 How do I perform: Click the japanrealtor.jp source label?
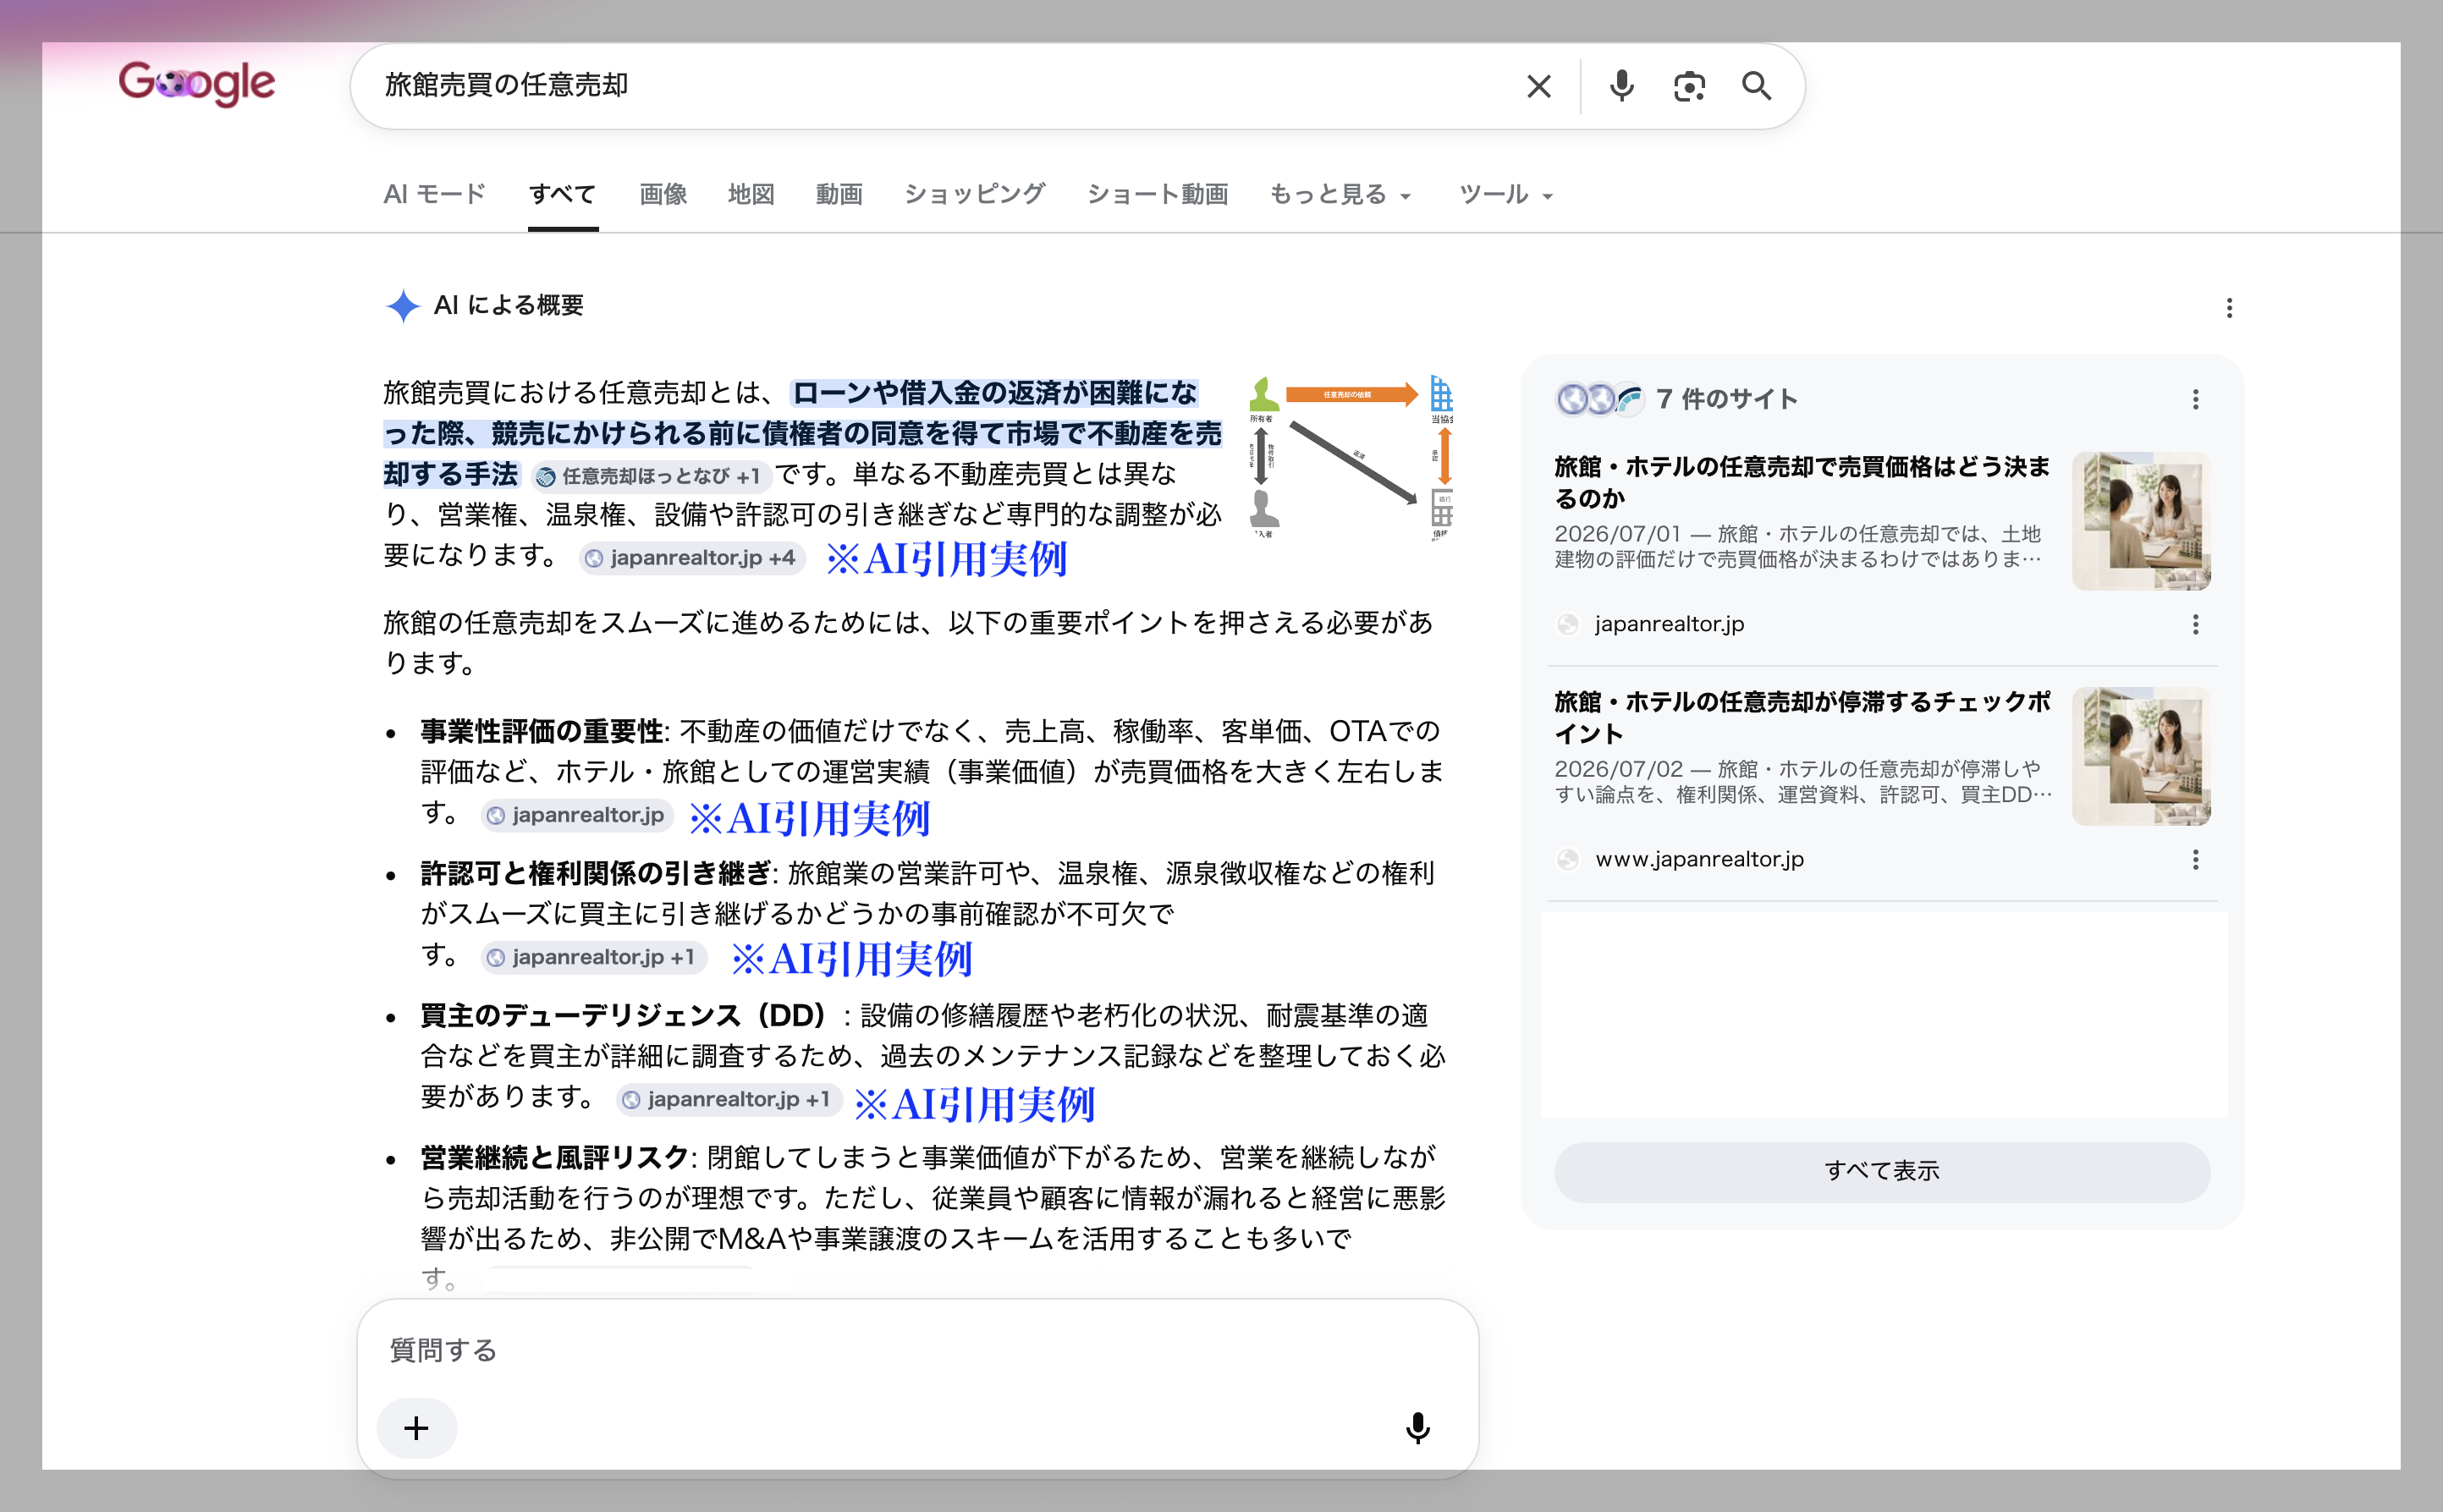1669,624
